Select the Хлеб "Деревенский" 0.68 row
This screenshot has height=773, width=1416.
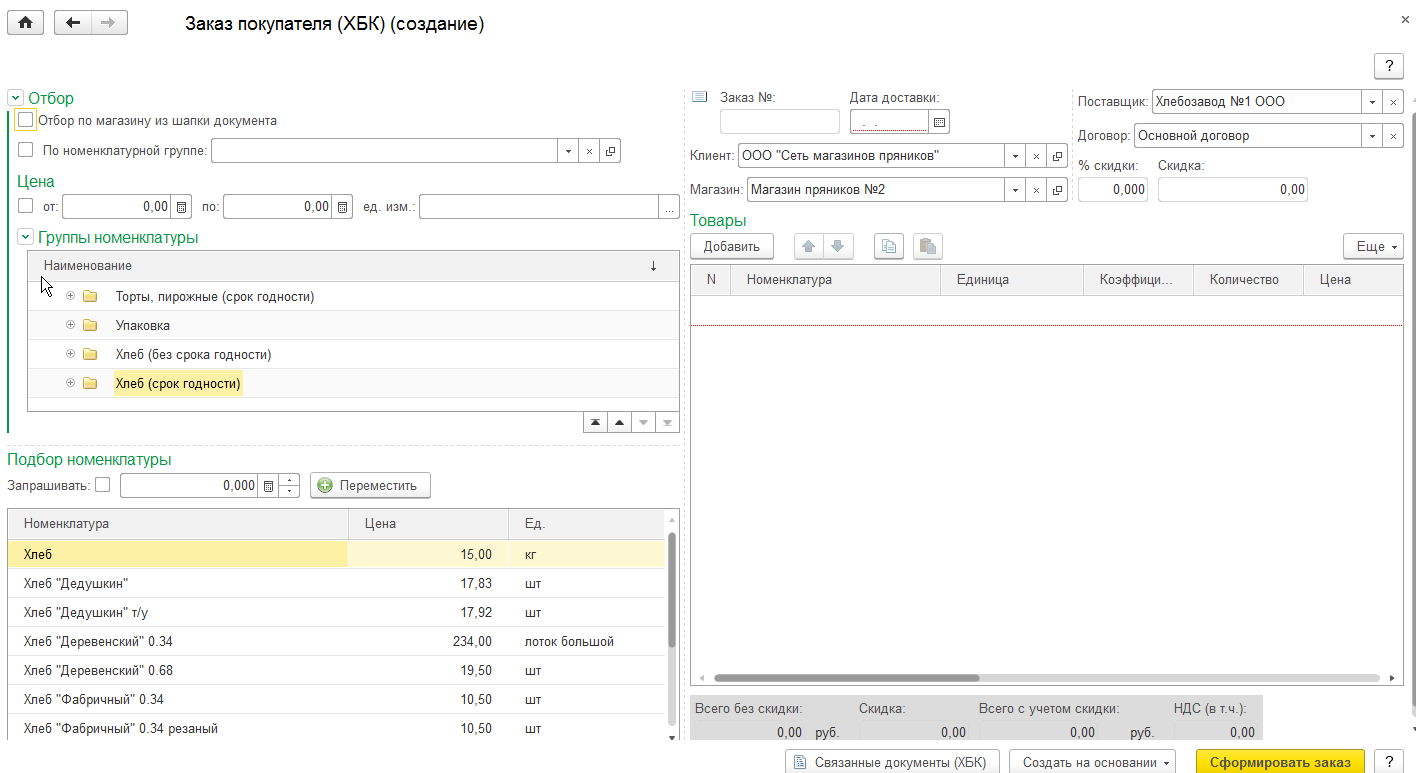click(x=336, y=670)
